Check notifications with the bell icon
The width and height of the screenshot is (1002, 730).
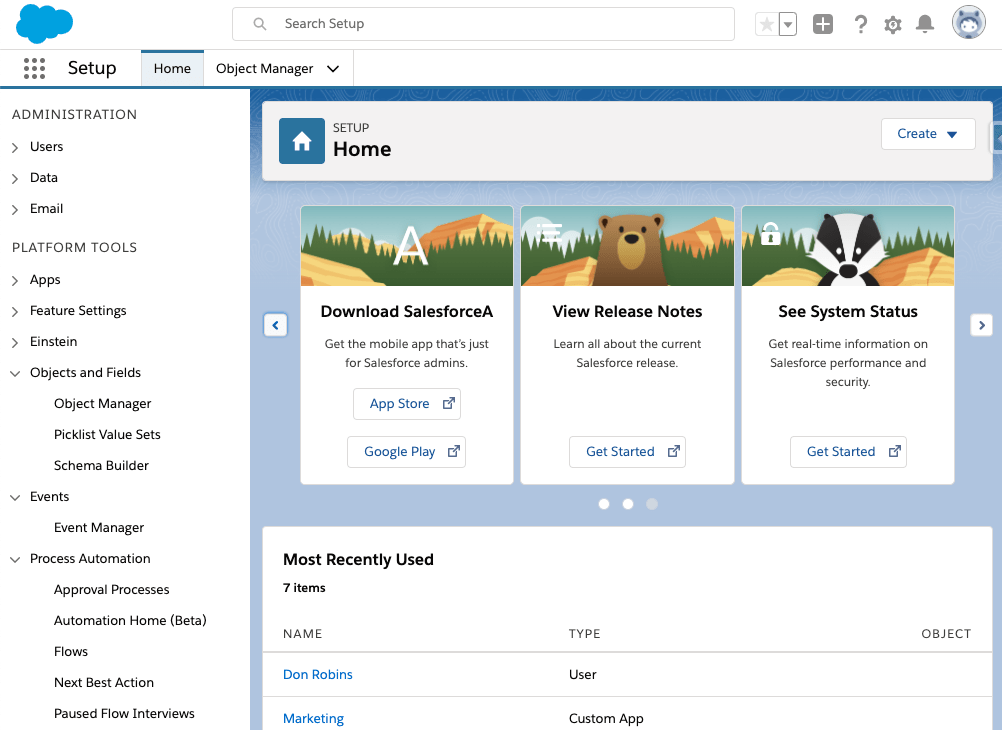[x=924, y=24]
